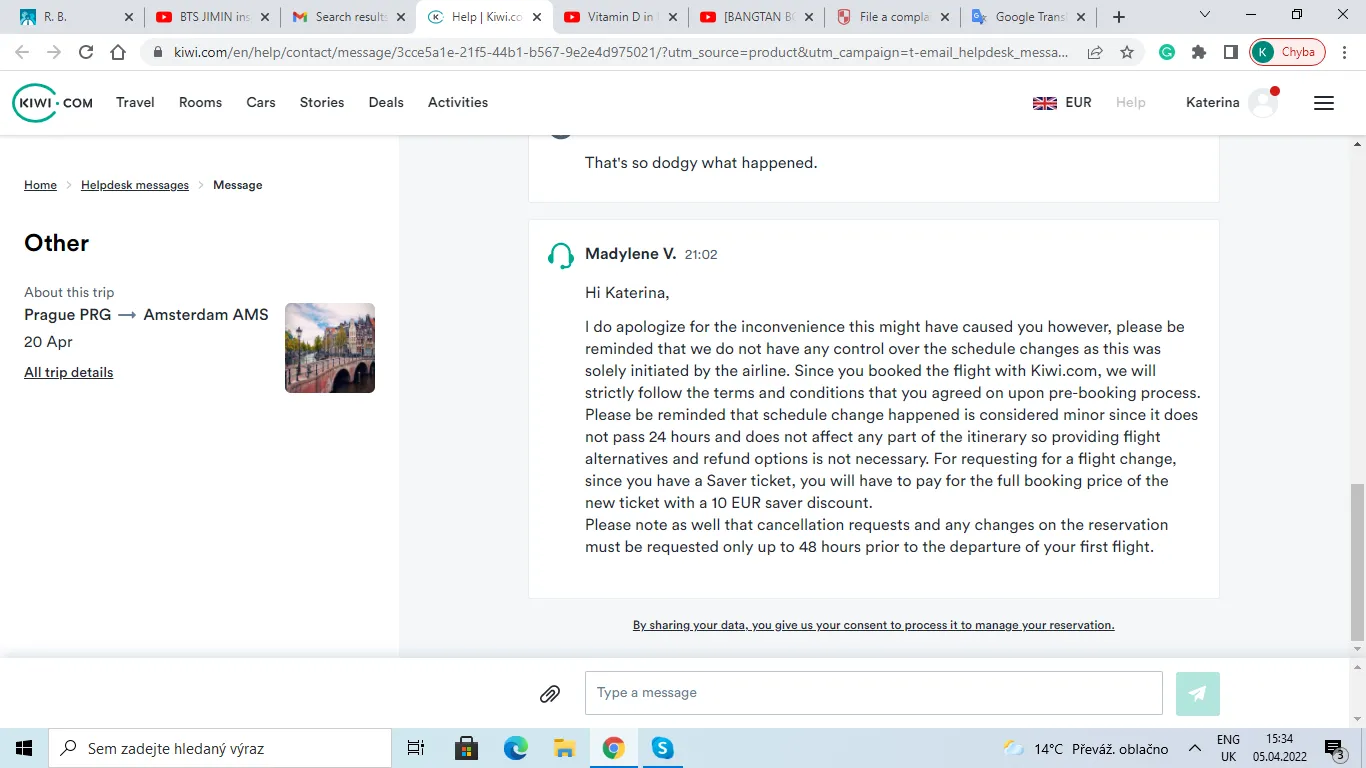Open File Explorer from taskbar
The height and width of the screenshot is (768, 1366).
[564, 748]
